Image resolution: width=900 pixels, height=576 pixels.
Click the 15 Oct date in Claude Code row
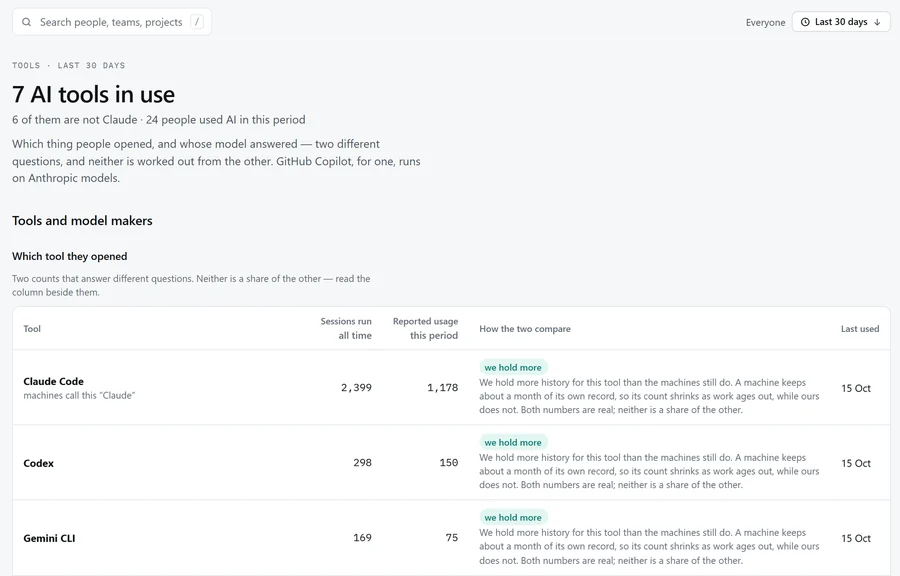(x=856, y=388)
